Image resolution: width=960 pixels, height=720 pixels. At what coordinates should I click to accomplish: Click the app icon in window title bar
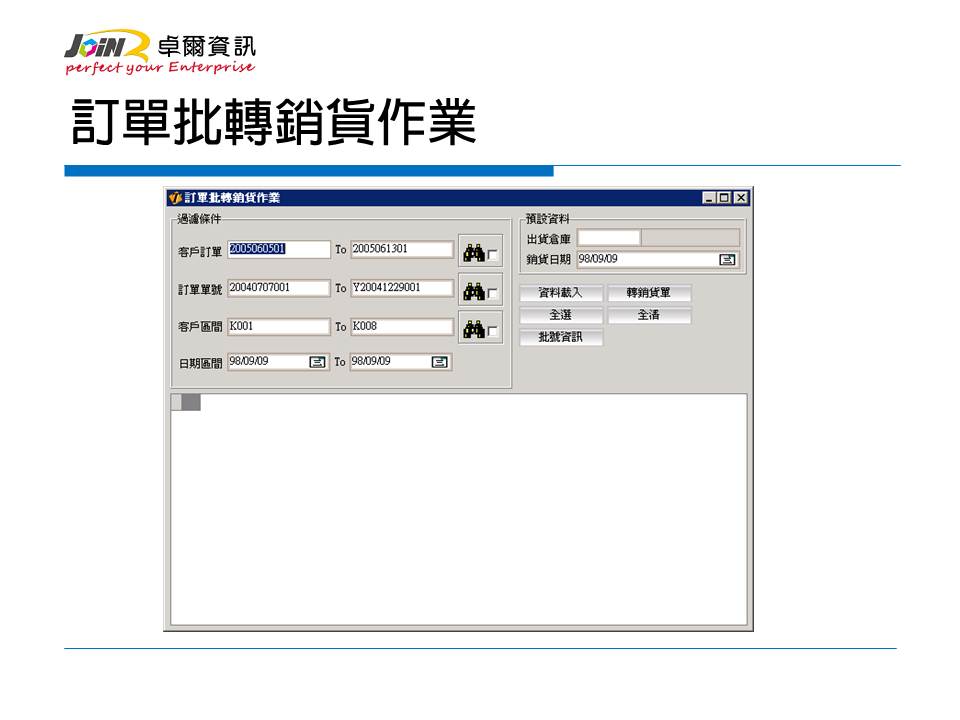[x=175, y=198]
